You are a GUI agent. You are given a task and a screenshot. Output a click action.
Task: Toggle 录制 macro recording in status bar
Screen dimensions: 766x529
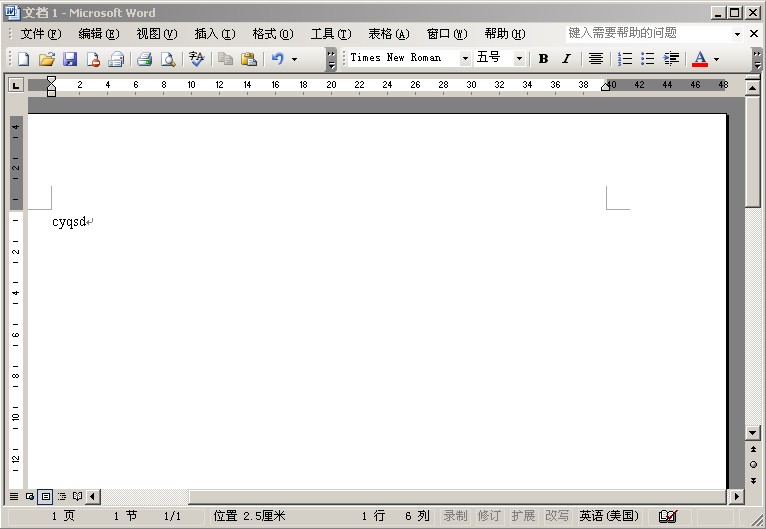[x=456, y=516]
